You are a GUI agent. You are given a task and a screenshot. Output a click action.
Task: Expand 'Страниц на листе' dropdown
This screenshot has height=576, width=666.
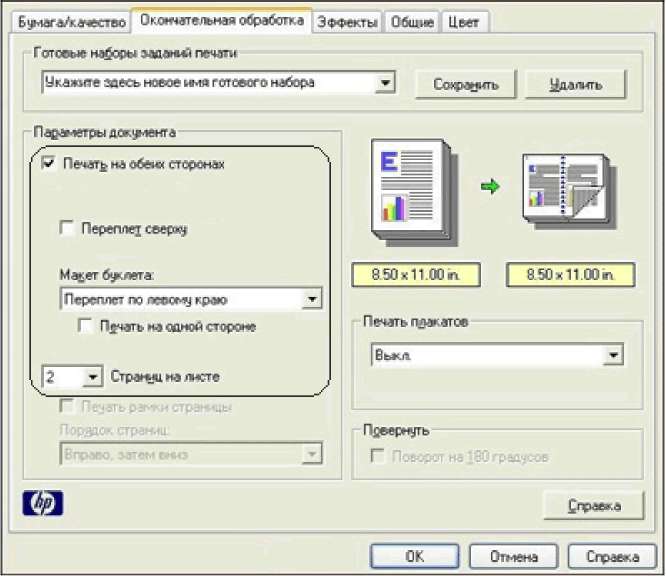pyautogui.click(x=92, y=377)
